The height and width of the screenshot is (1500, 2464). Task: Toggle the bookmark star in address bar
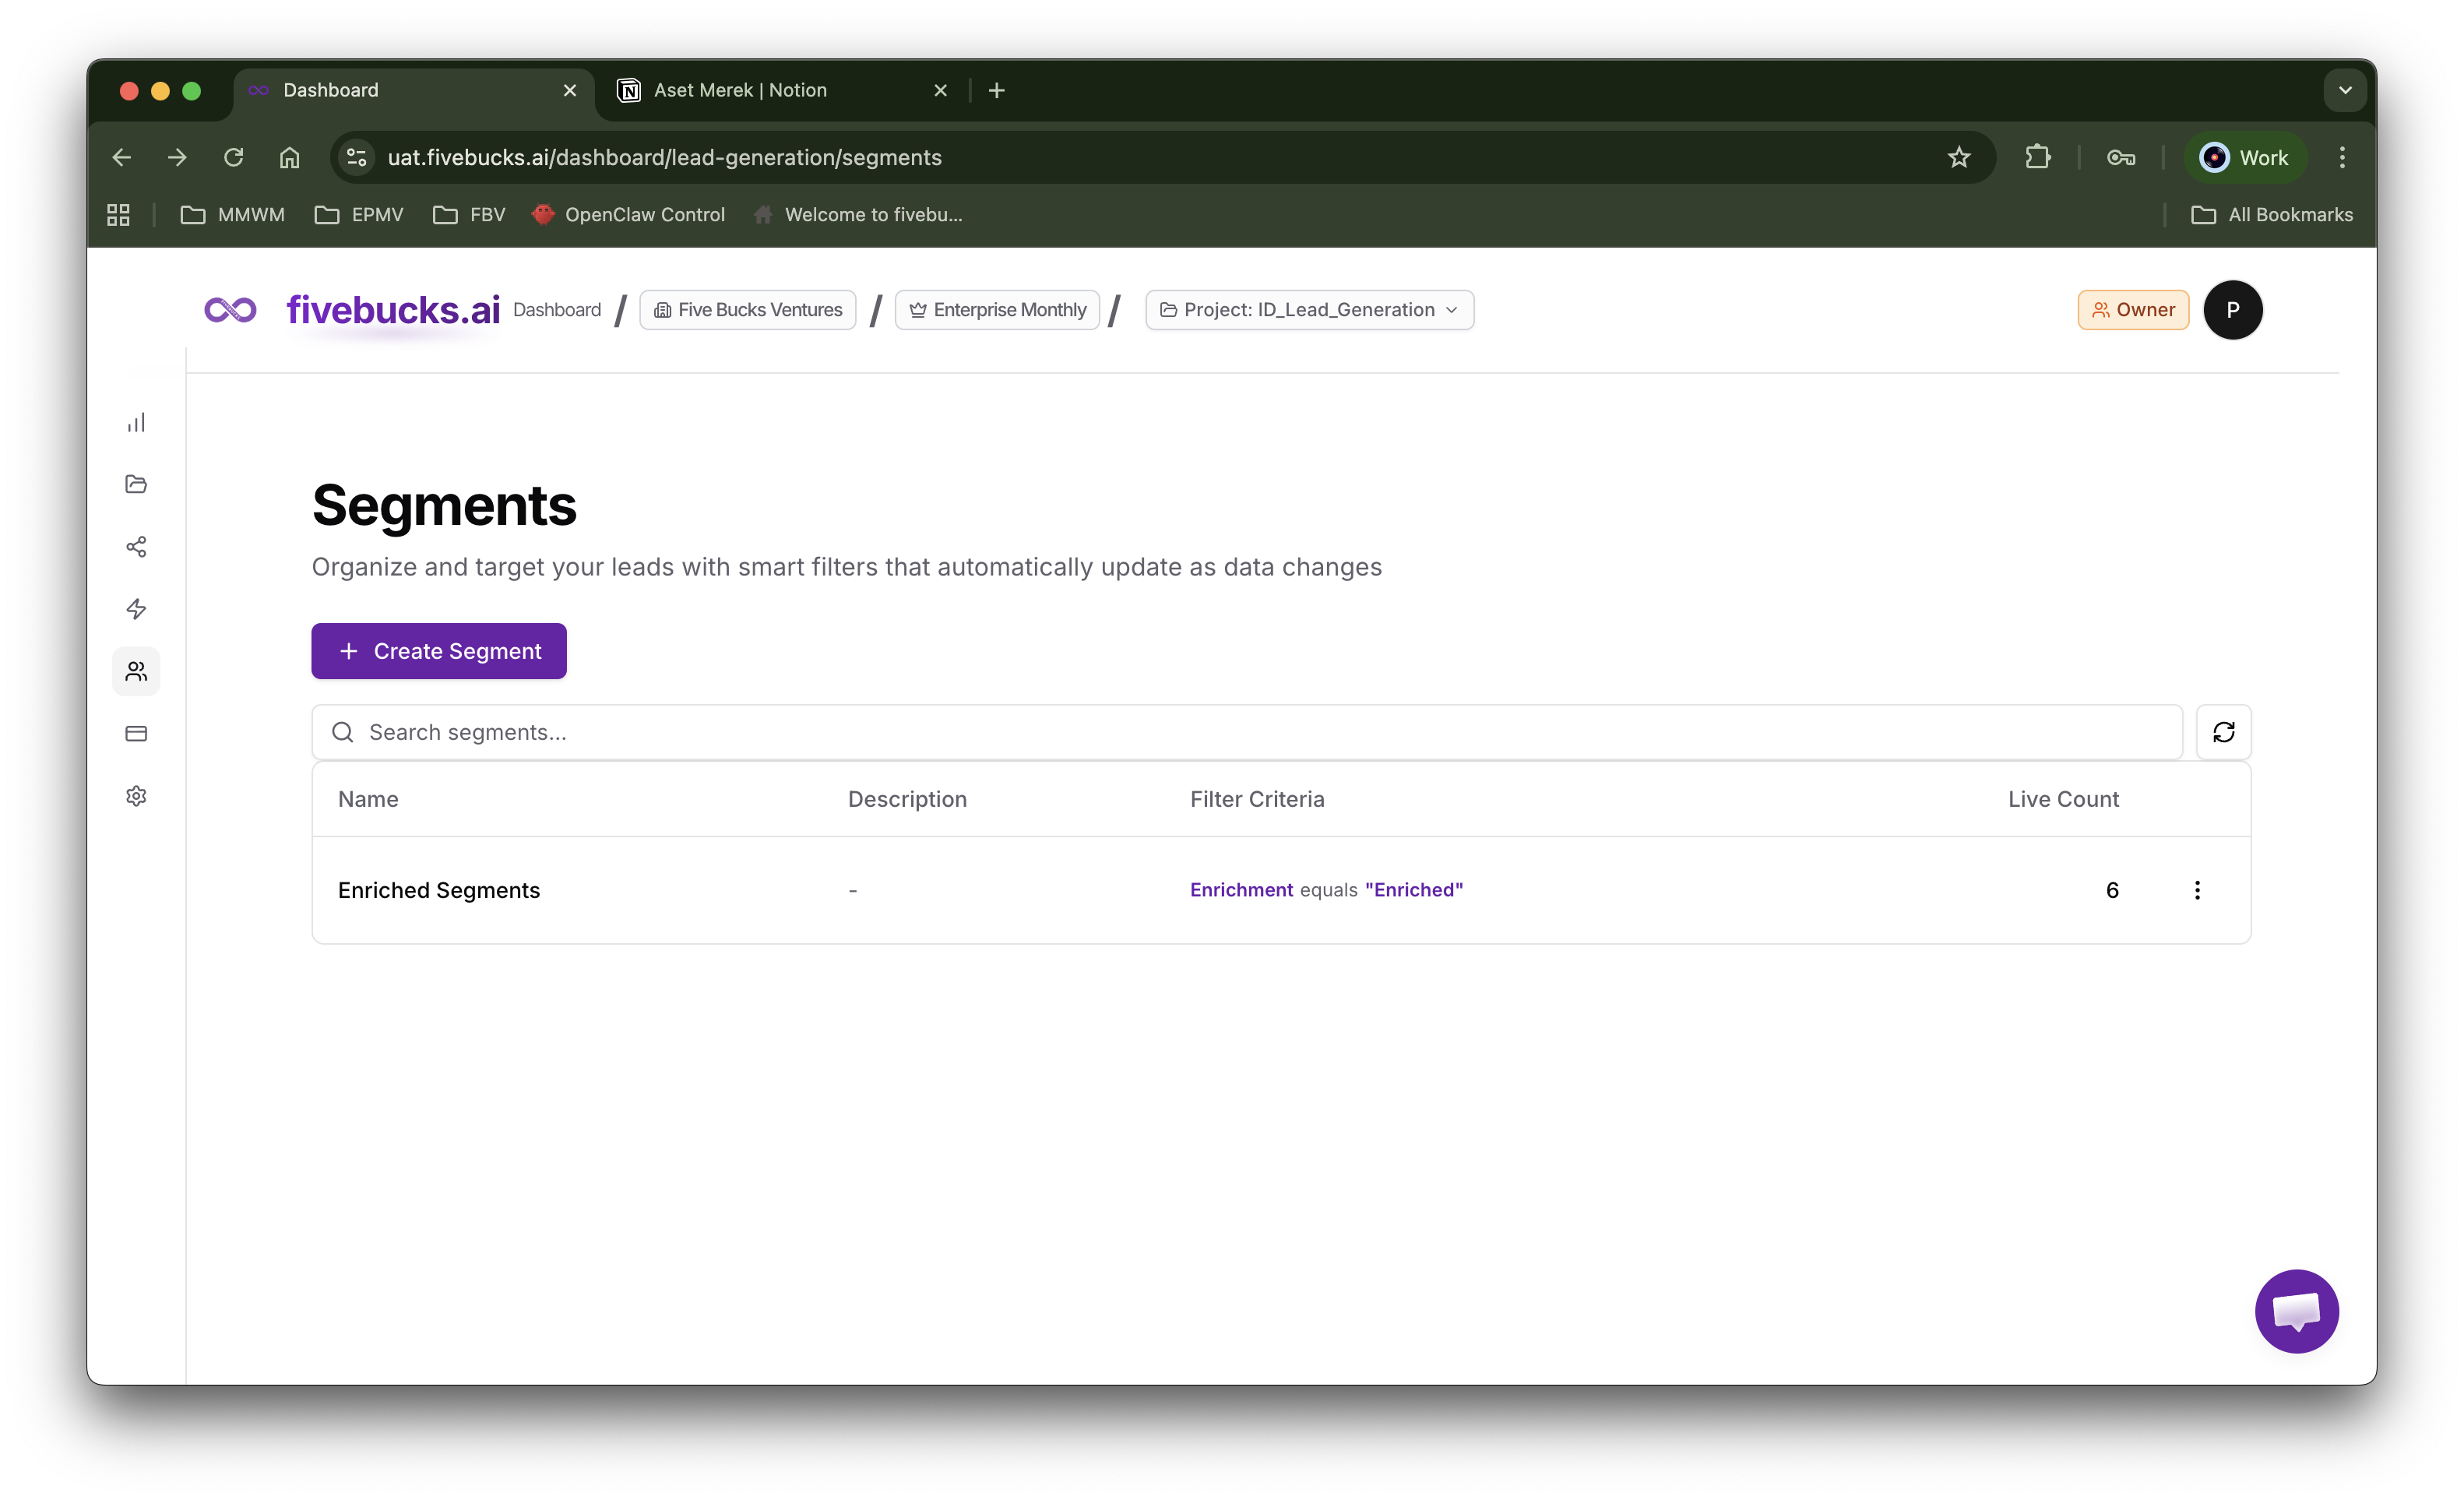click(1959, 157)
